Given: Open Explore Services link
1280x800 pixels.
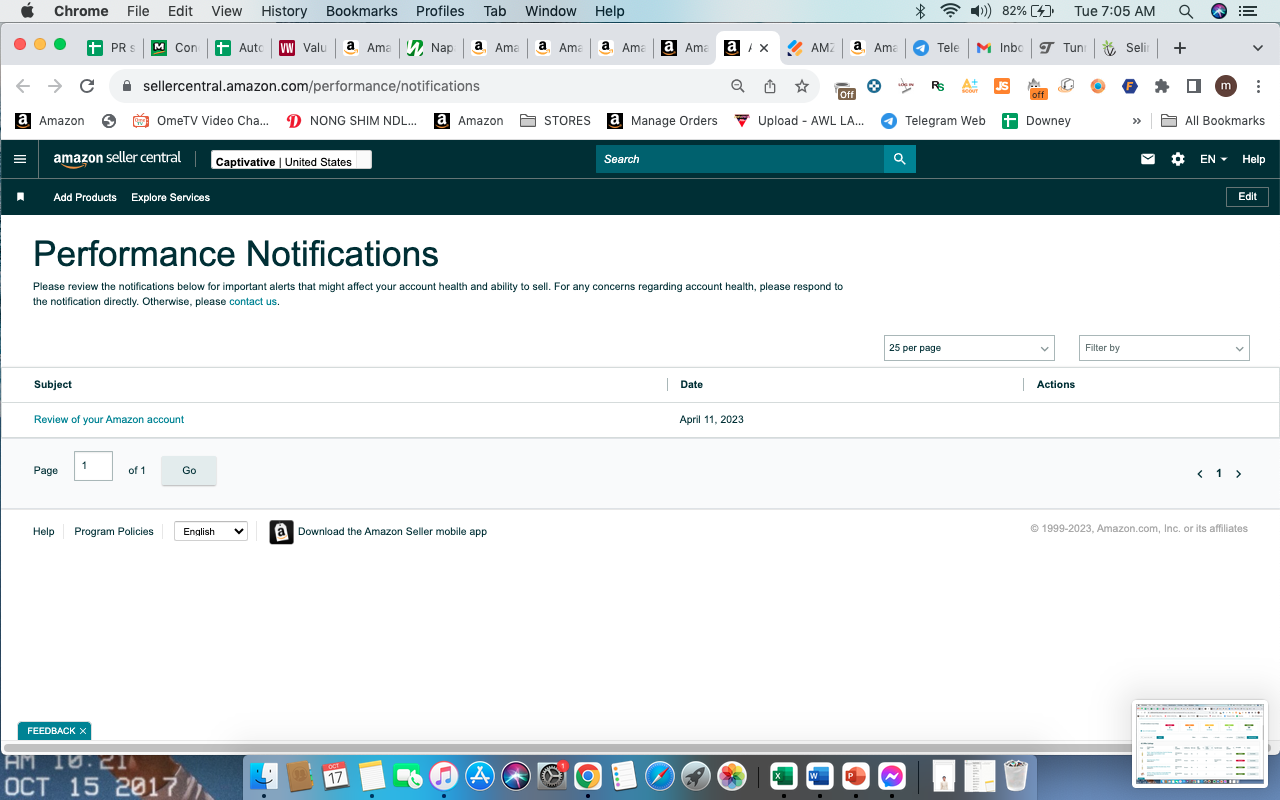Looking at the screenshot, I should (171, 197).
